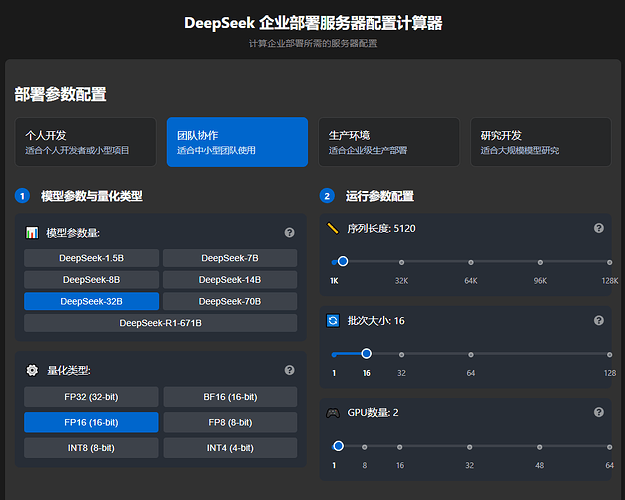
Task: Click the 模型参数与量化类型 section title
Action: [92, 196]
